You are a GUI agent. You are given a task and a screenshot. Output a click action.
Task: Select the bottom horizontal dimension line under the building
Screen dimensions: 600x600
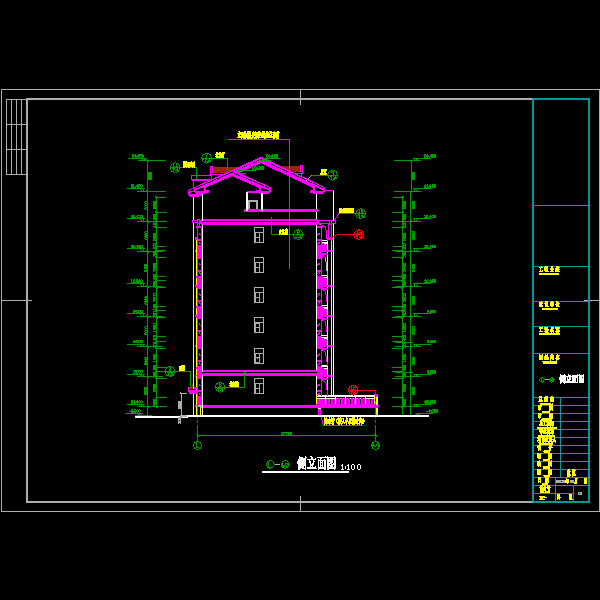286,435
